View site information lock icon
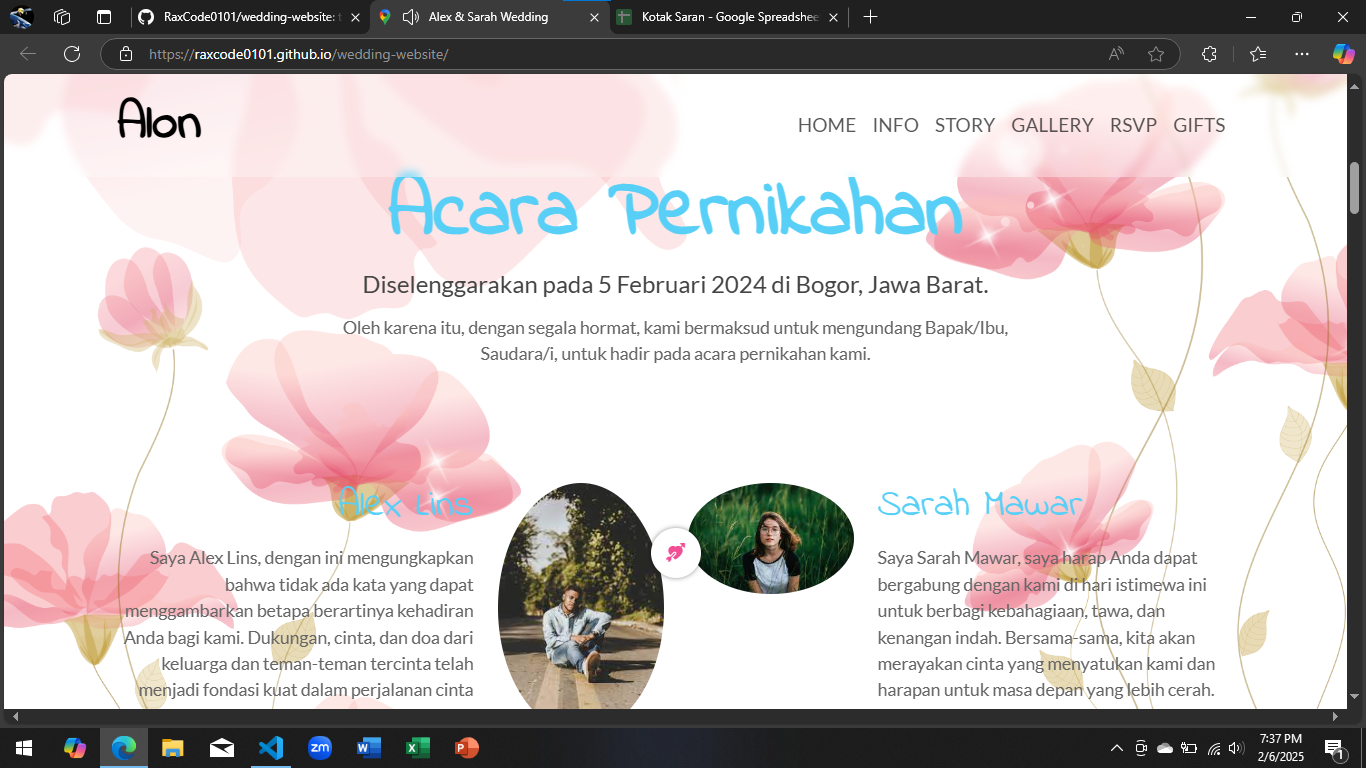Screen dimensions: 1366x768 pyautogui.click(x=126, y=54)
